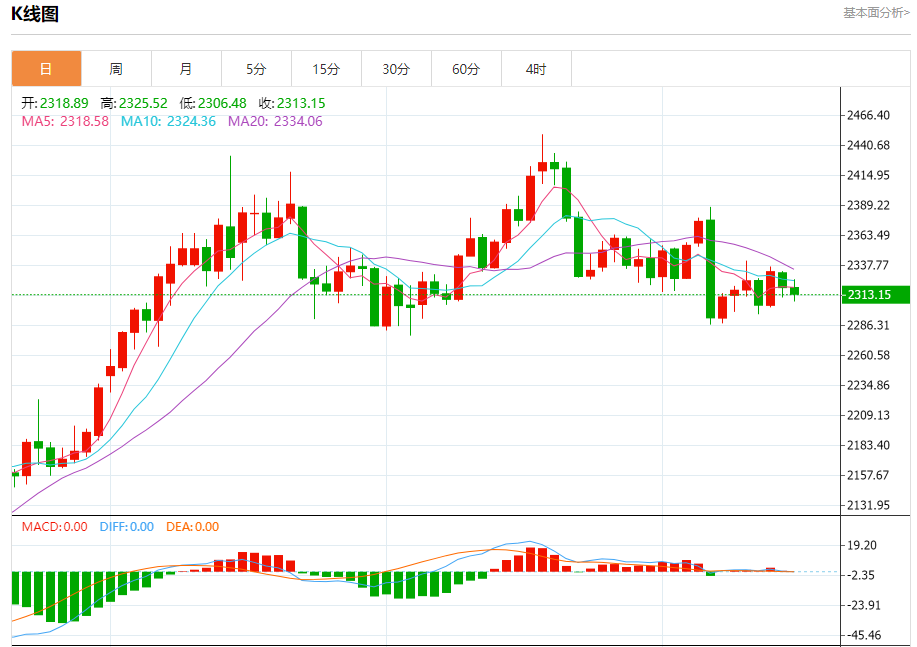The width and height of the screenshot is (917, 647).
Task: Click the MACD value label
Action: [x=54, y=527]
